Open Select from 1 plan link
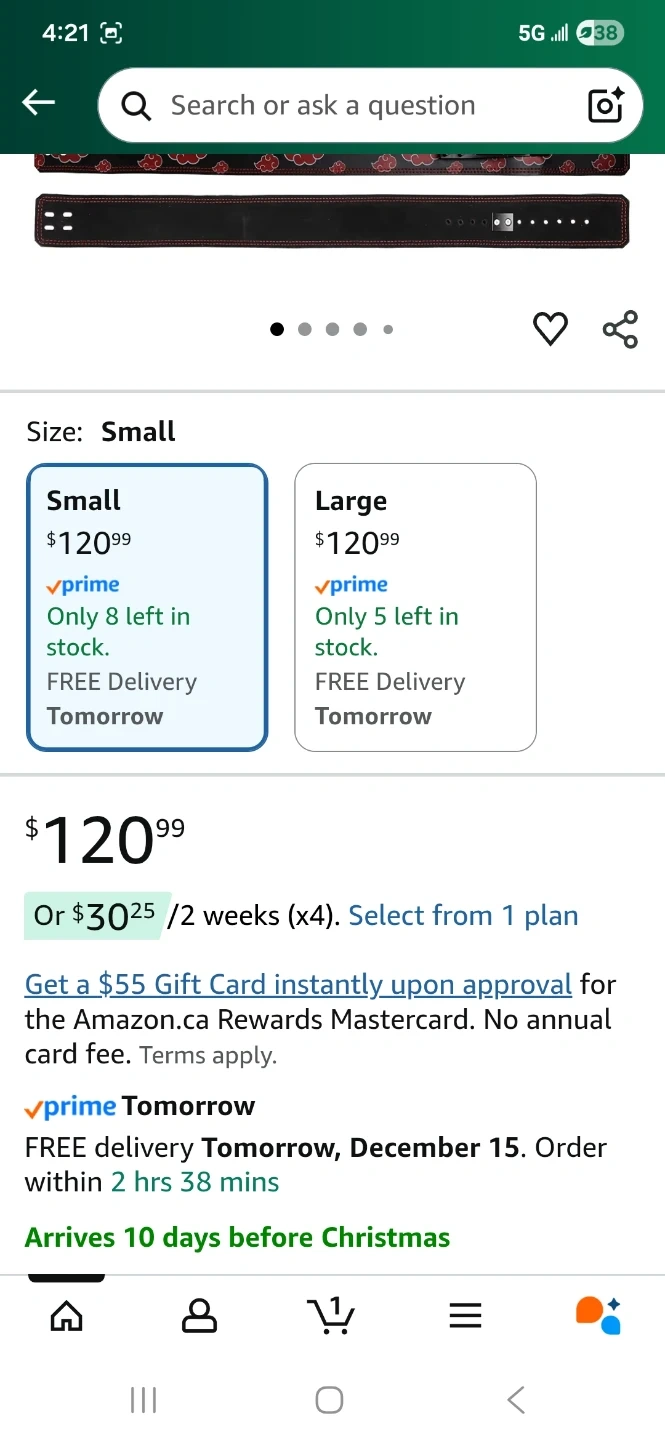Screen dimensions: 665x1440 click(463, 915)
